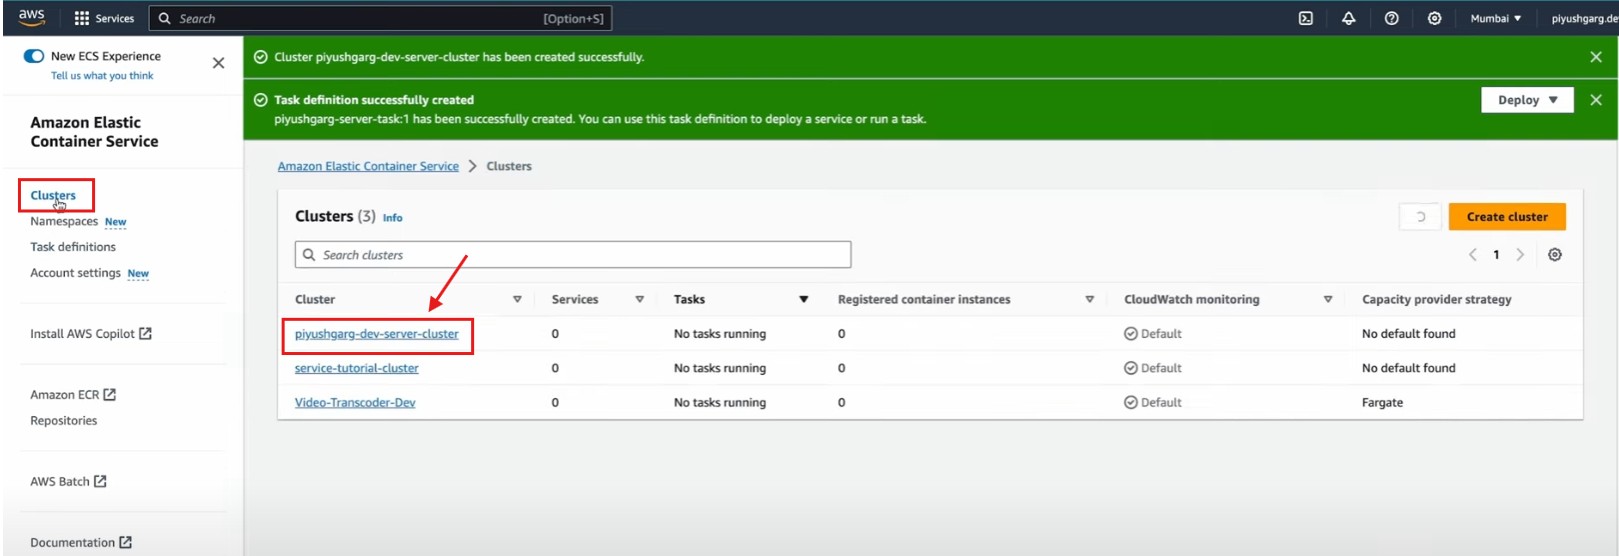Open the notifications bell icon
This screenshot has height=556, width=1619.
point(1348,18)
